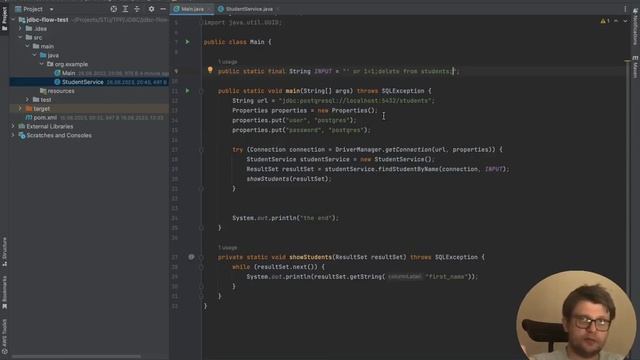The height and width of the screenshot is (360, 640).
Task: Collapse the org.example package
Action: click(42, 64)
